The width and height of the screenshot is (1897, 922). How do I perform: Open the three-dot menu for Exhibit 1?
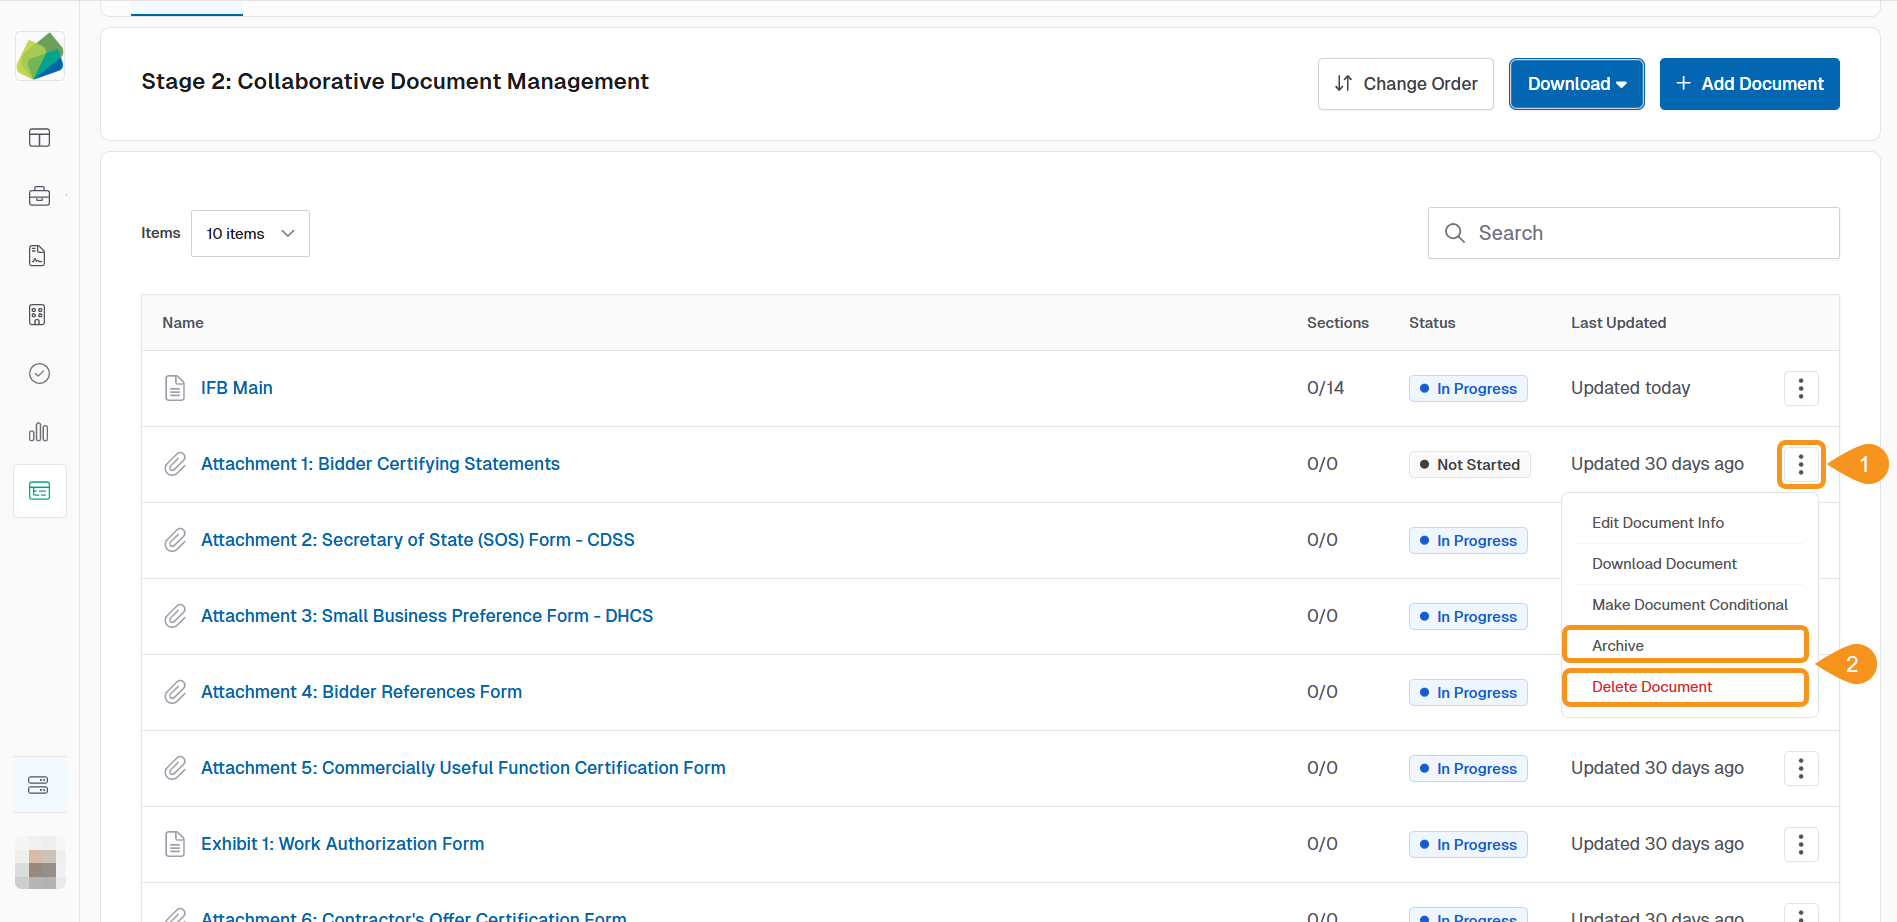1800,844
